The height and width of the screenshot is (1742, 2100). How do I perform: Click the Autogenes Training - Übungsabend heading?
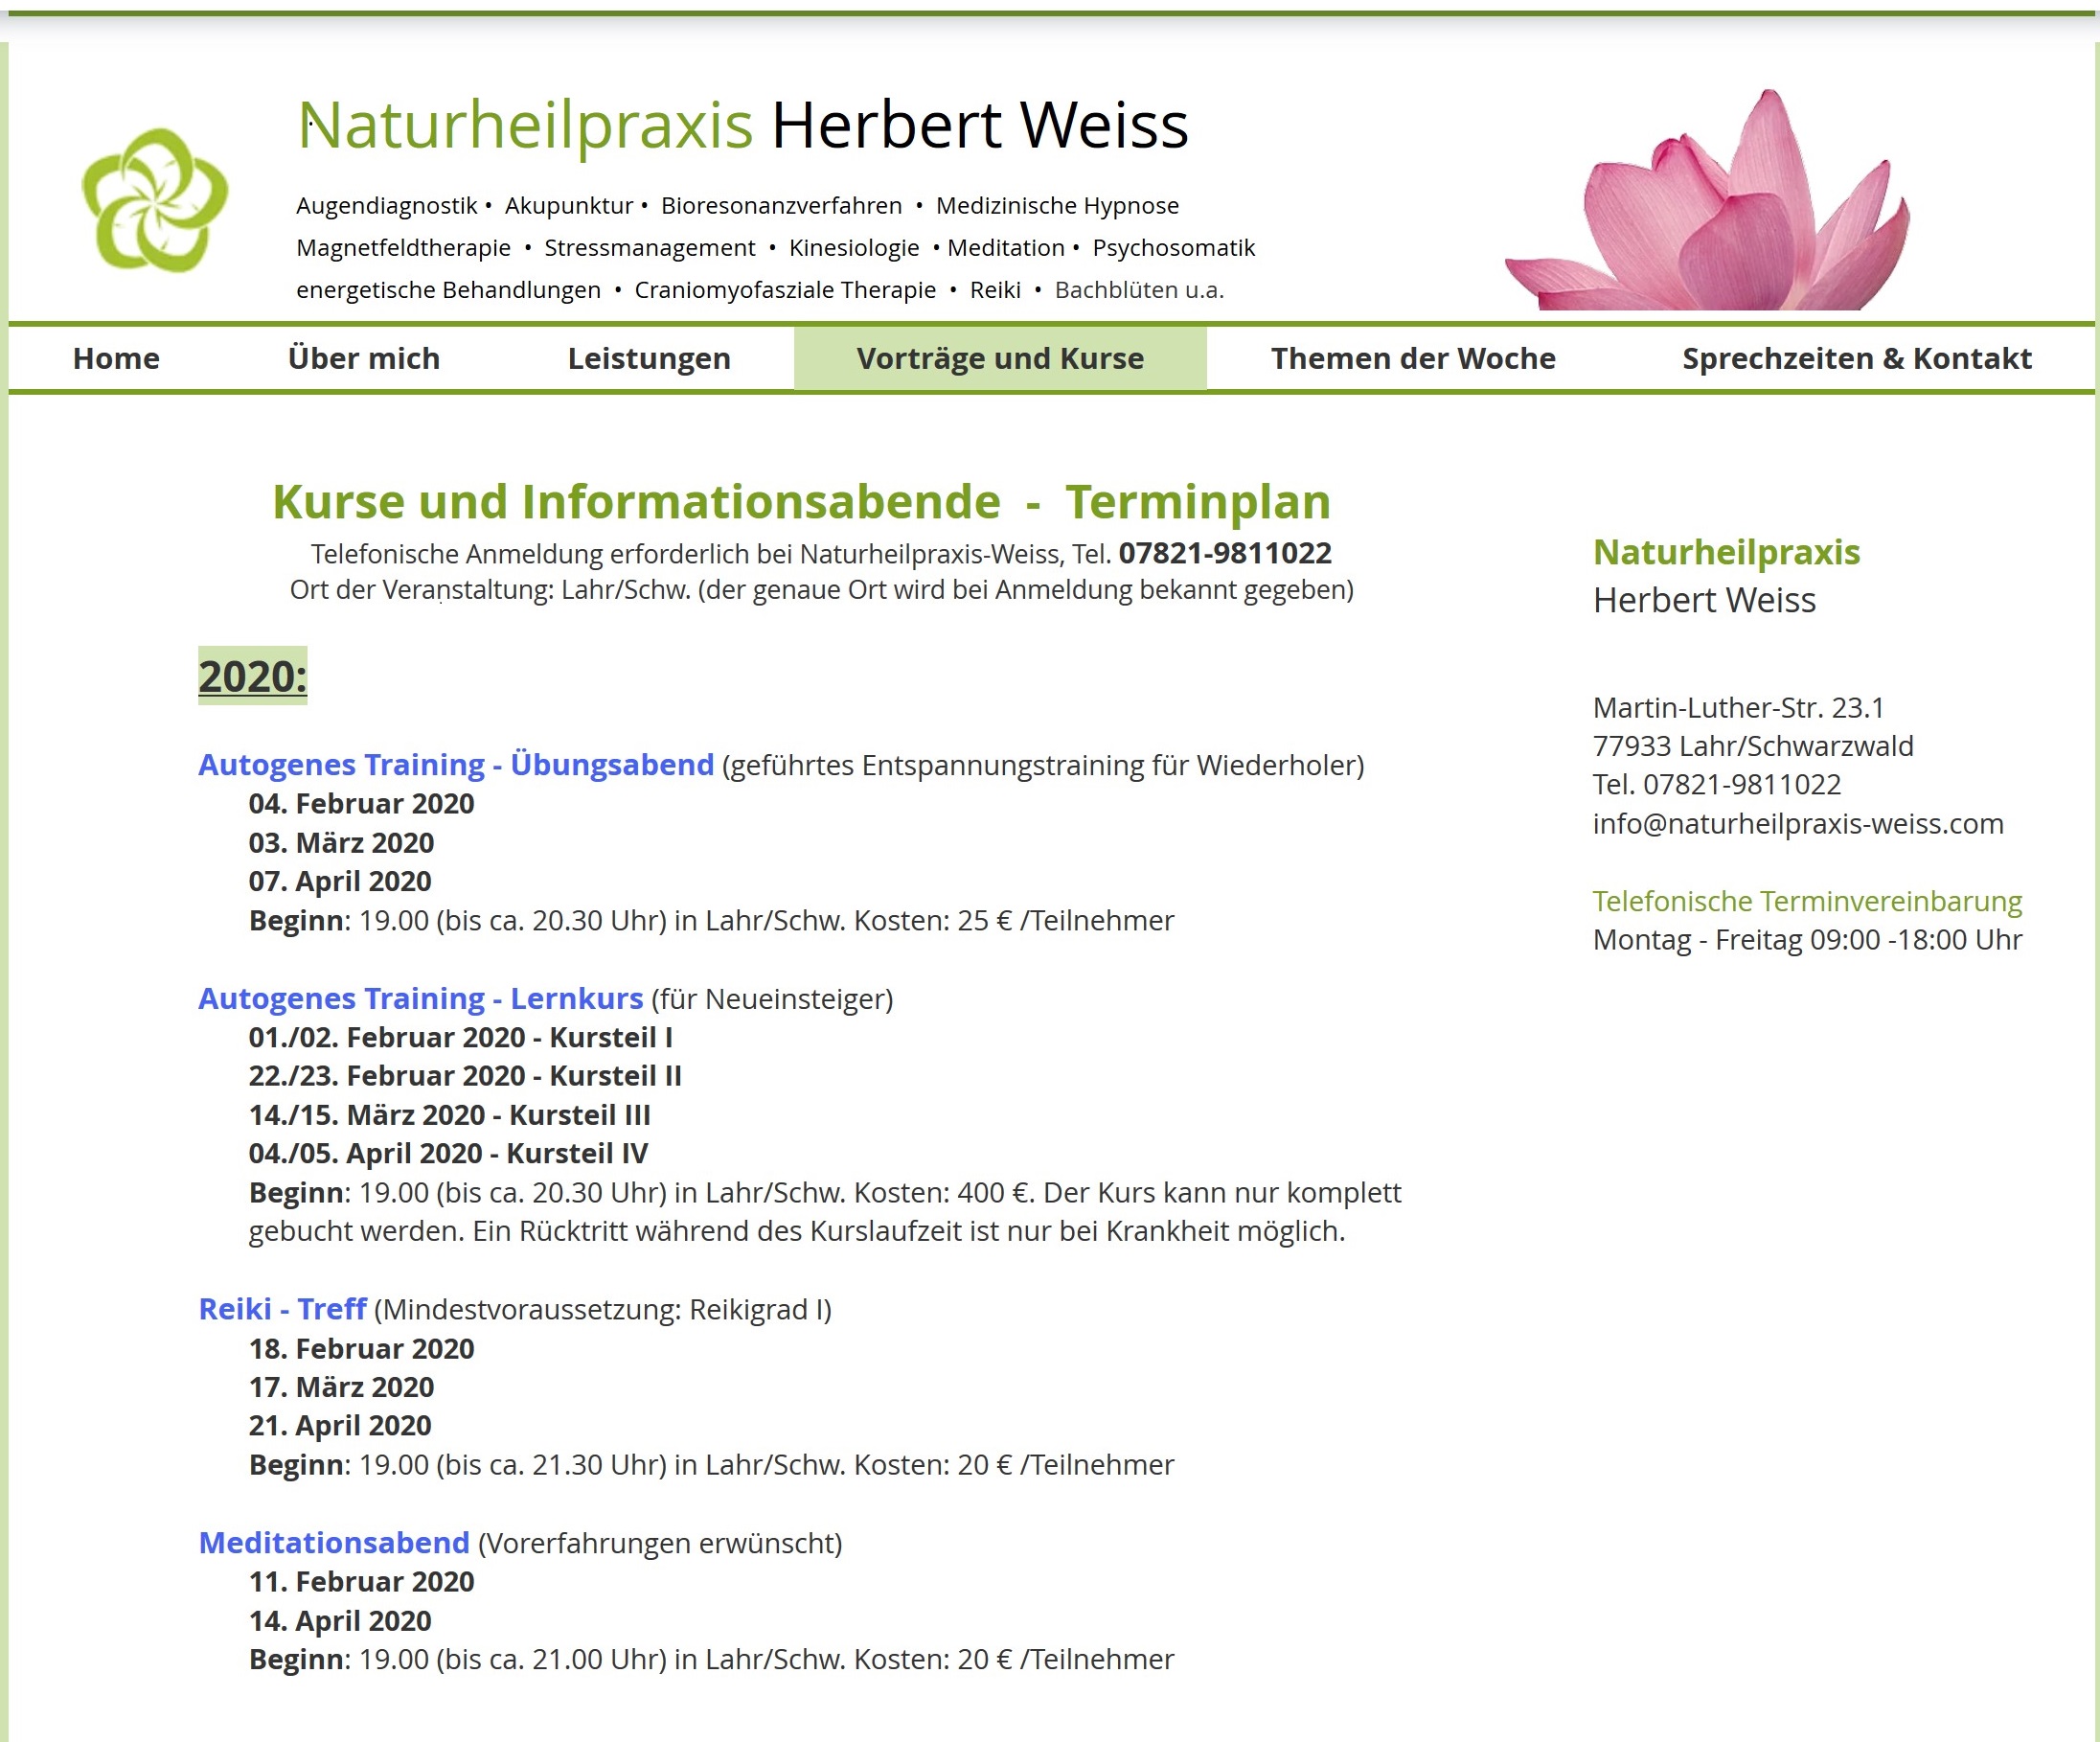click(x=456, y=764)
